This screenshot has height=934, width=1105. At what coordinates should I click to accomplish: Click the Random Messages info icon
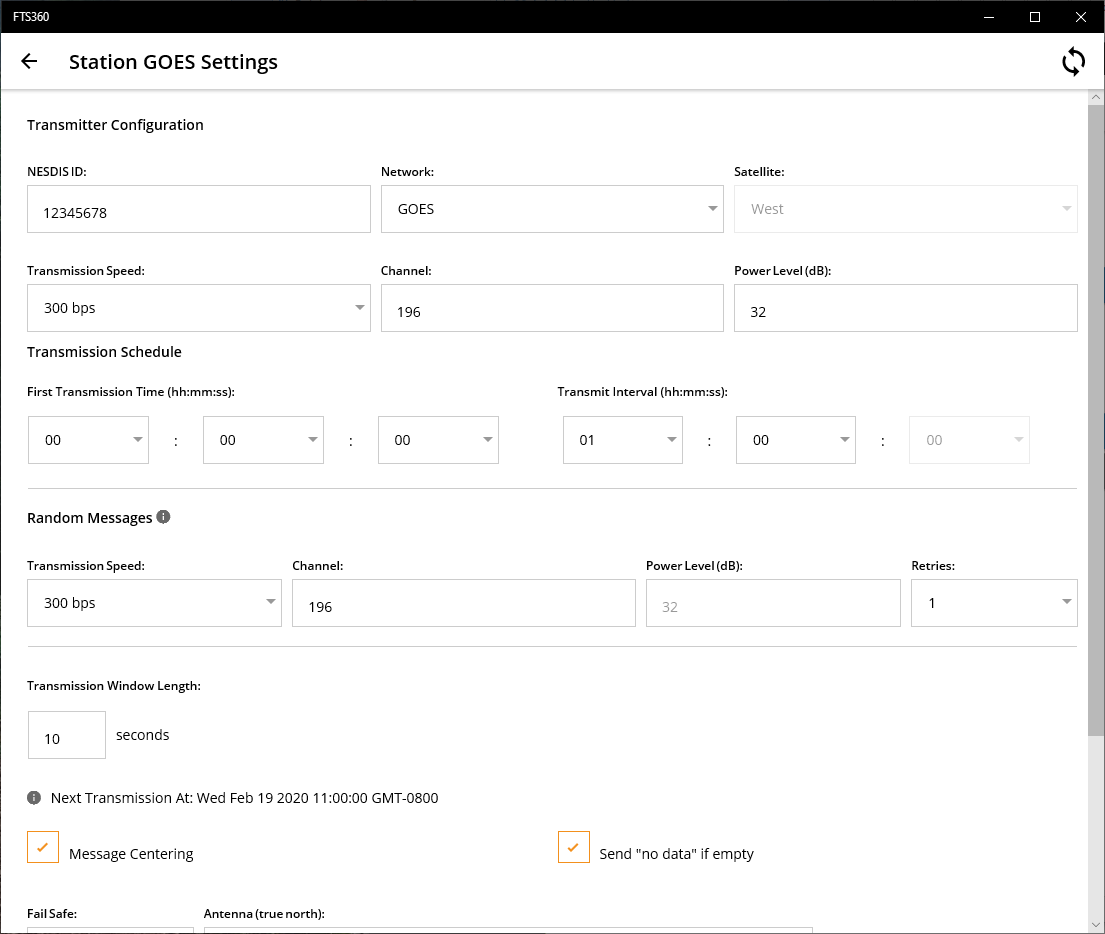(x=163, y=517)
